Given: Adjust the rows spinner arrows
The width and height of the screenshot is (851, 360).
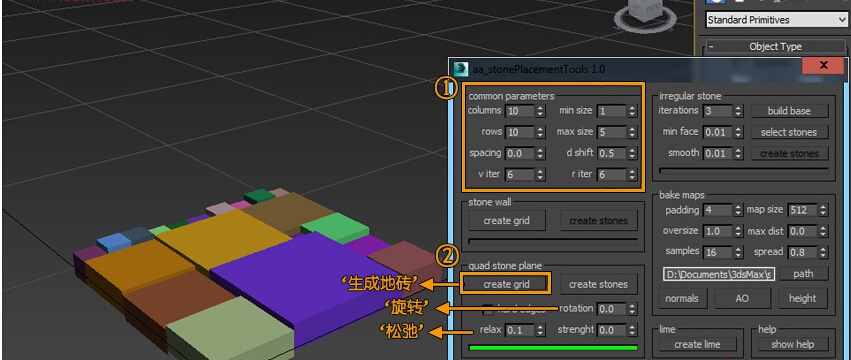Looking at the screenshot, I should point(540,132).
